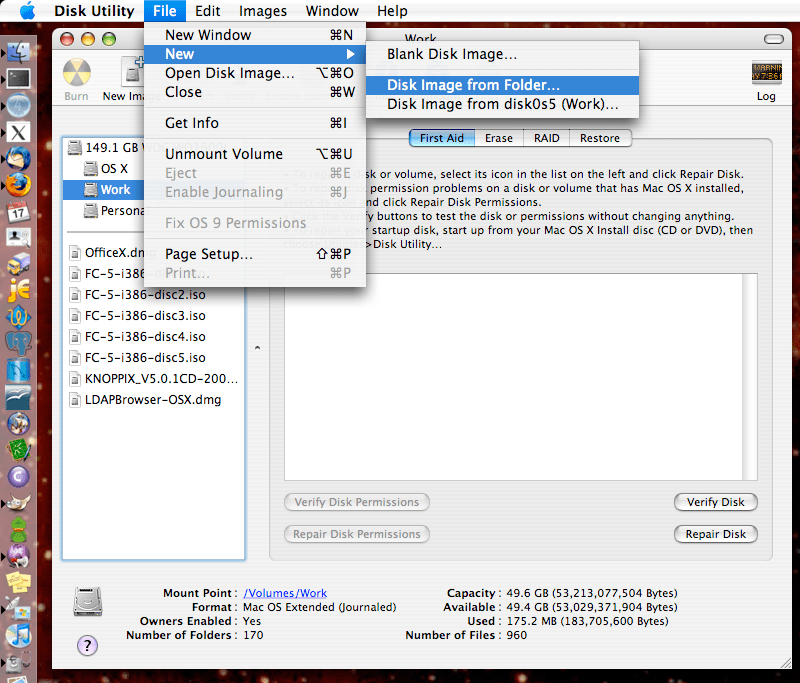Select Close in the File menu
800x683 pixels.
pos(255,92)
